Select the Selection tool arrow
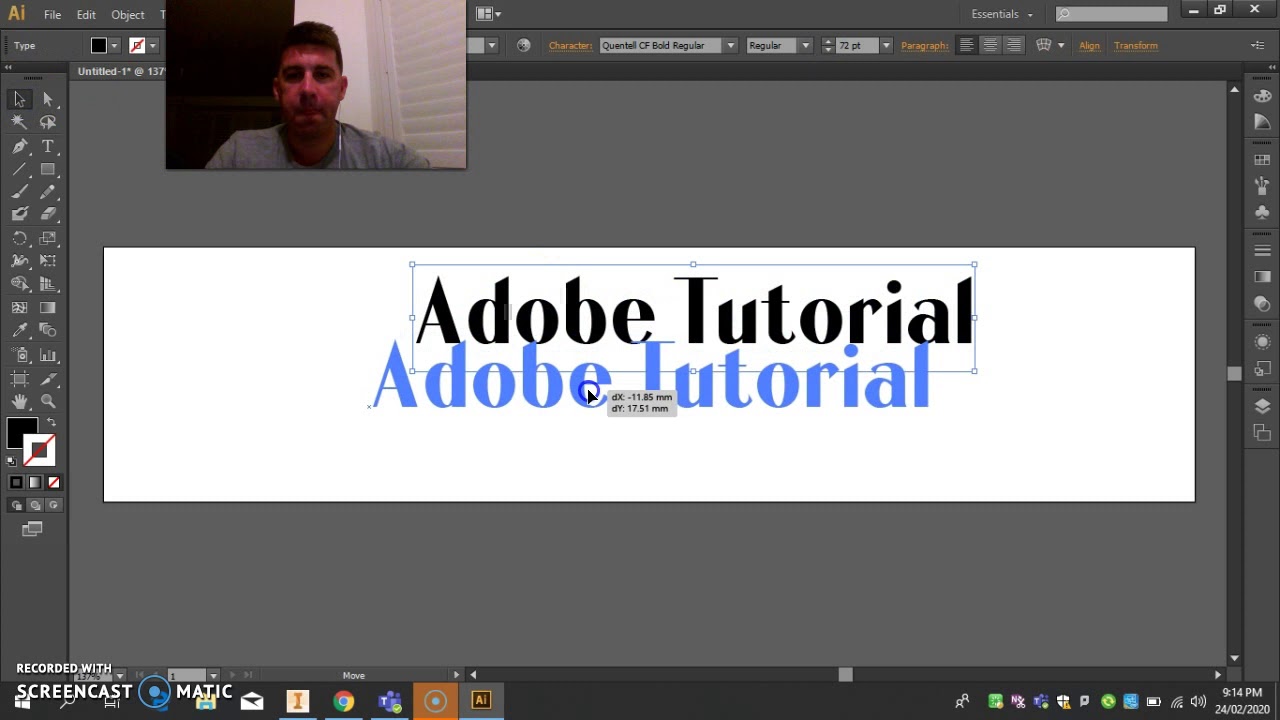The height and width of the screenshot is (720, 1280). click(19, 99)
